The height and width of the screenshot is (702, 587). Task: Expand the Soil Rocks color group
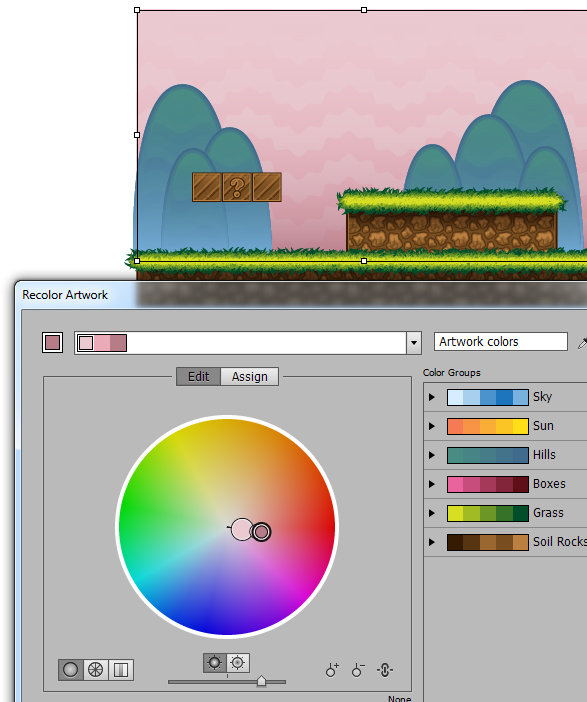[432, 542]
